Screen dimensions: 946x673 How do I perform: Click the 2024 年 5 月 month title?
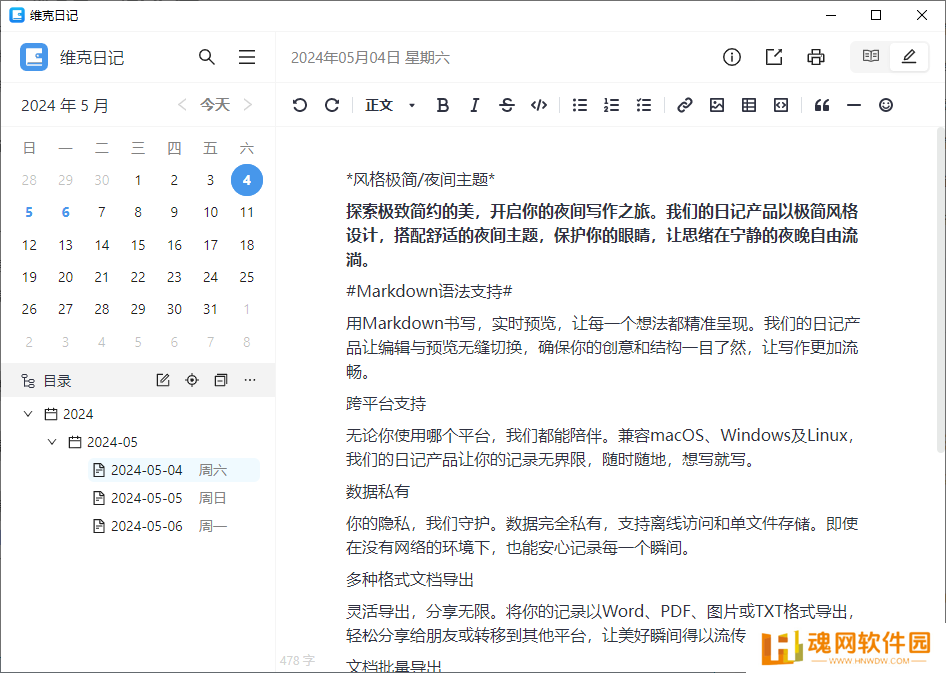(65, 106)
